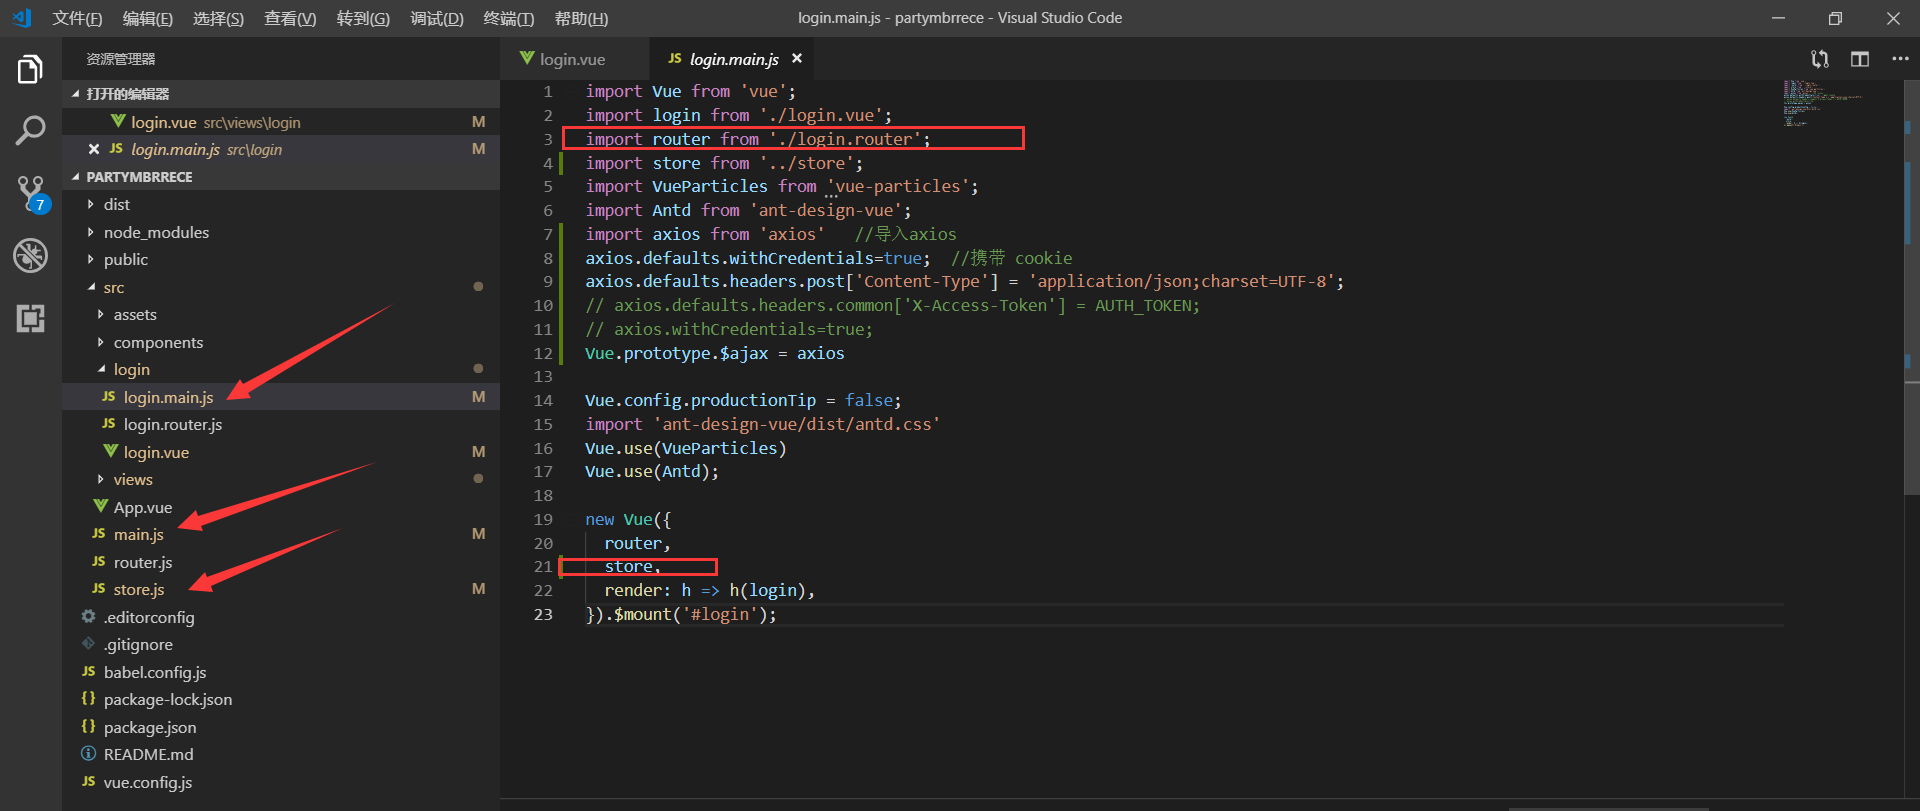The height and width of the screenshot is (811, 1920).
Task: Click the git icon of .gitignore
Action: pyautogui.click(x=88, y=644)
